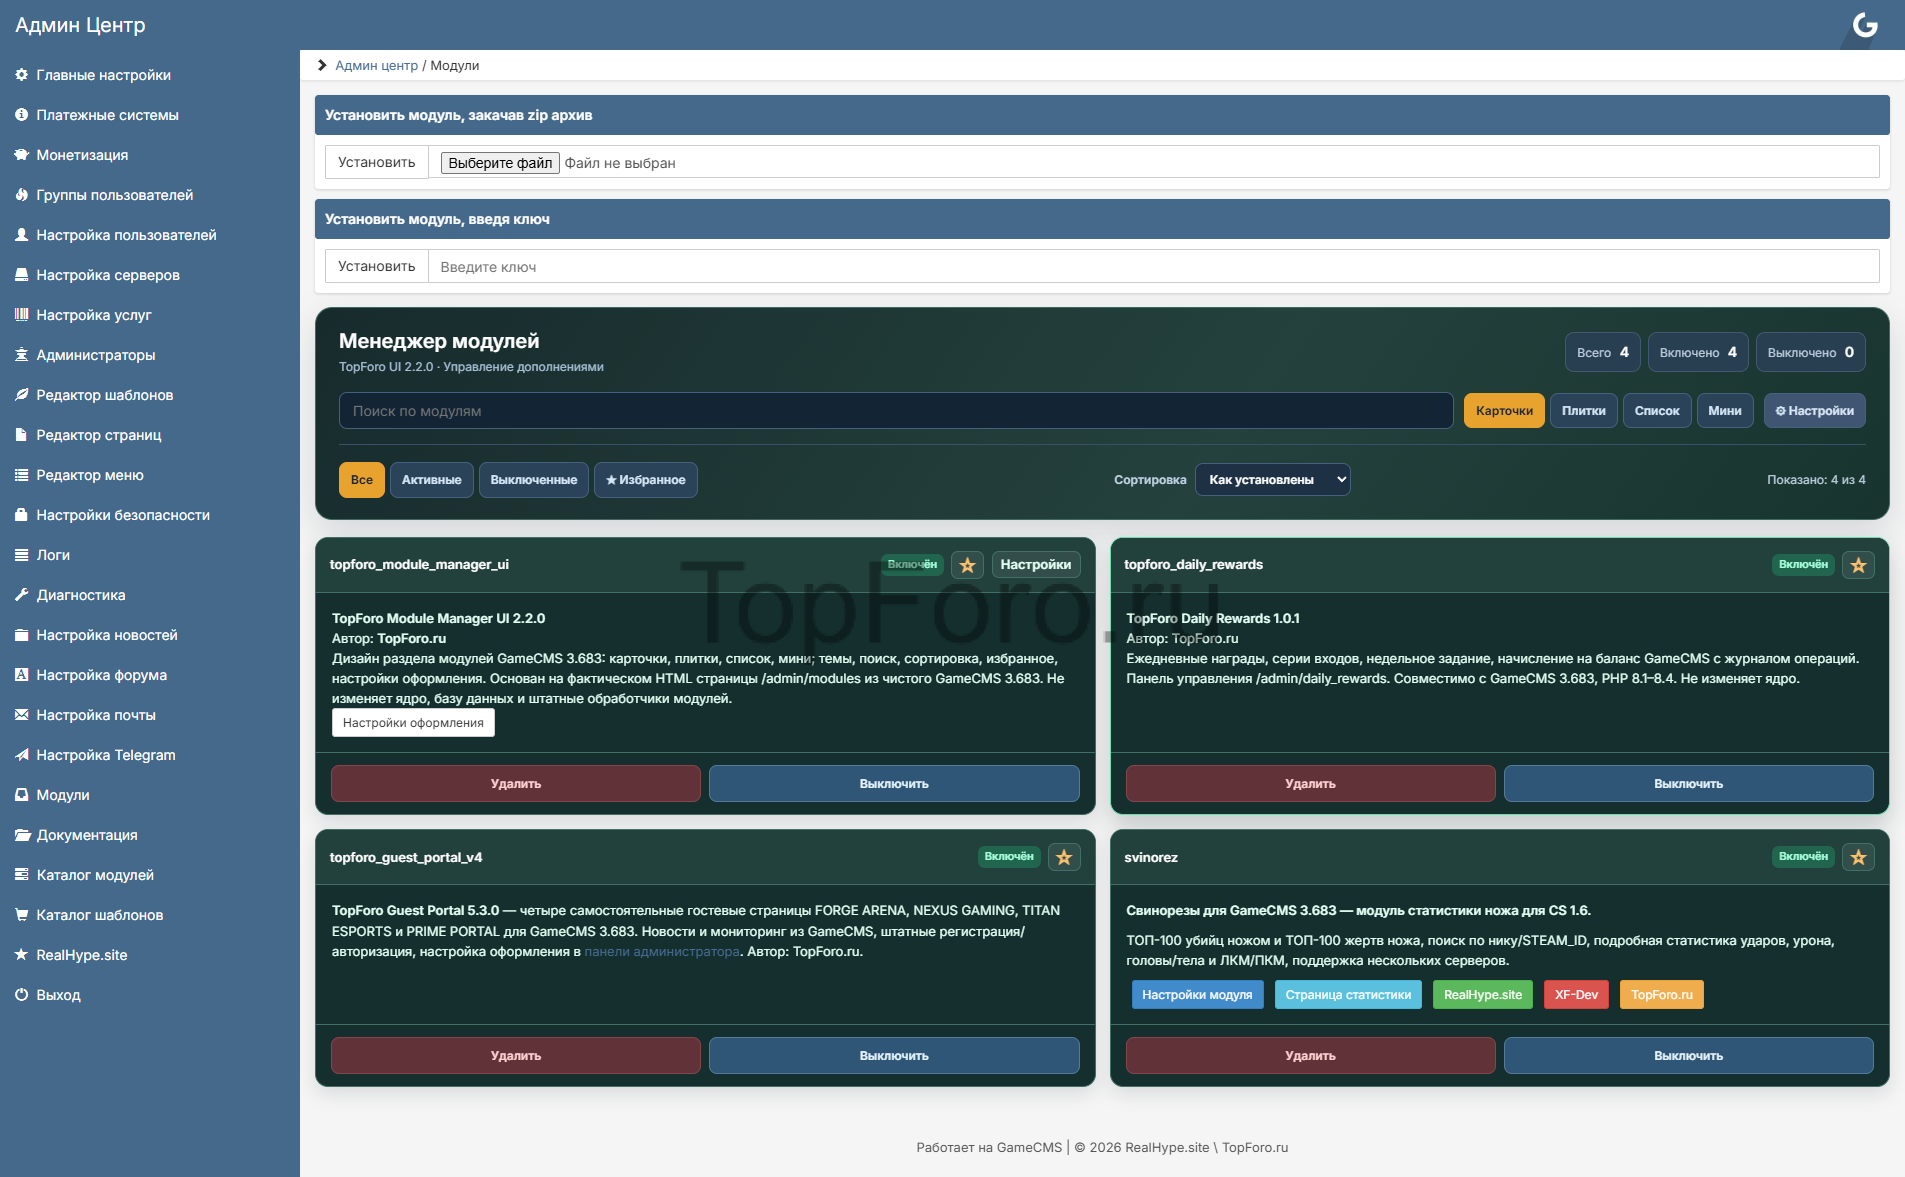Open Модули in the sidebar menu
Viewport: 1905px width, 1177px height.
tap(63, 795)
